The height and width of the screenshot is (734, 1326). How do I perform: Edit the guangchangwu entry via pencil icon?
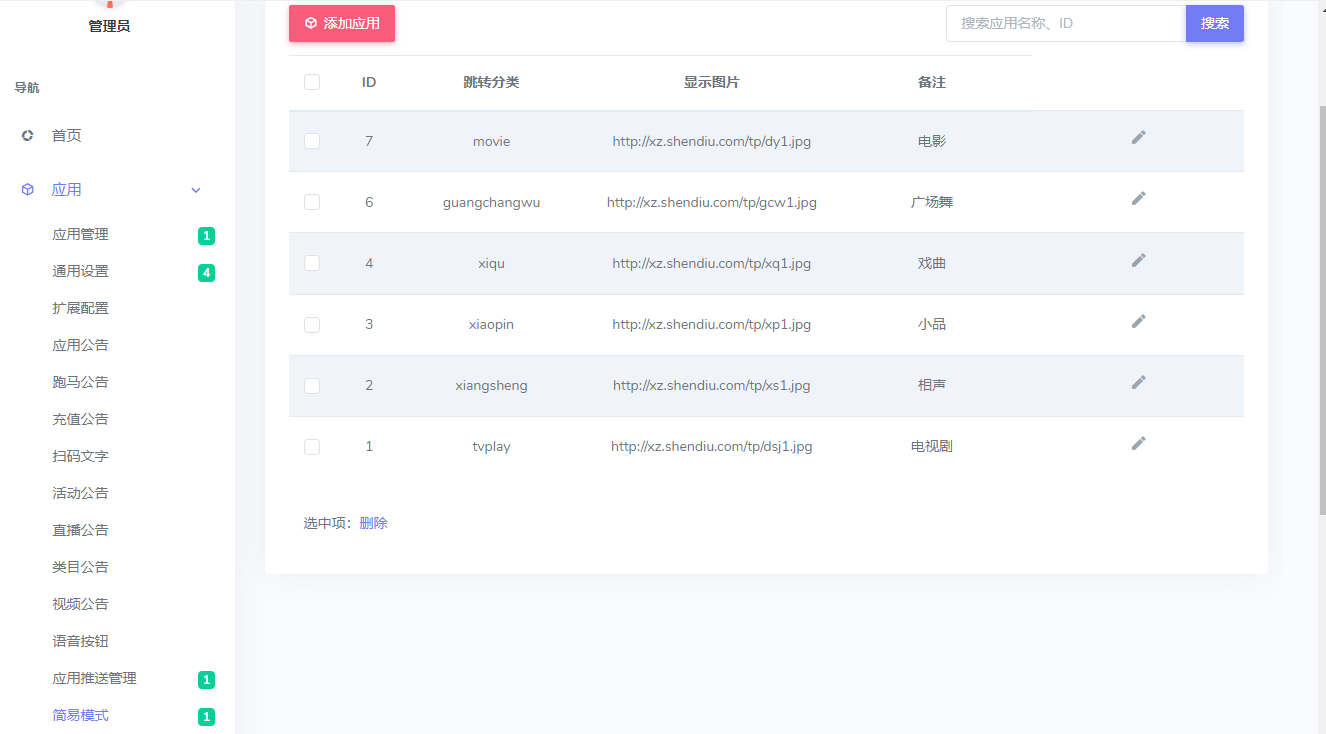pyautogui.click(x=1138, y=199)
